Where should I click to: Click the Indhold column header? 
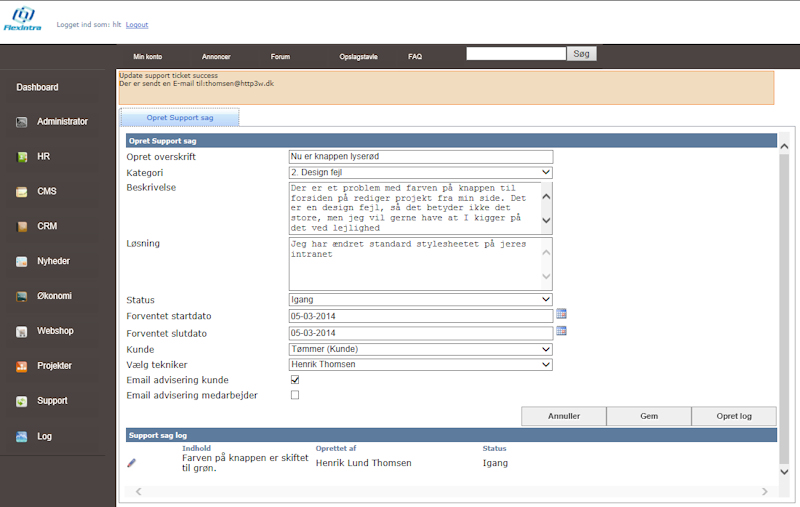pyautogui.click(x=196, y=448)
